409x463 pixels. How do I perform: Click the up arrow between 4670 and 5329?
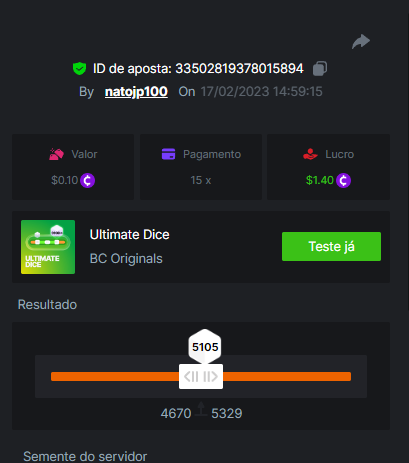(x=201, y=409)
